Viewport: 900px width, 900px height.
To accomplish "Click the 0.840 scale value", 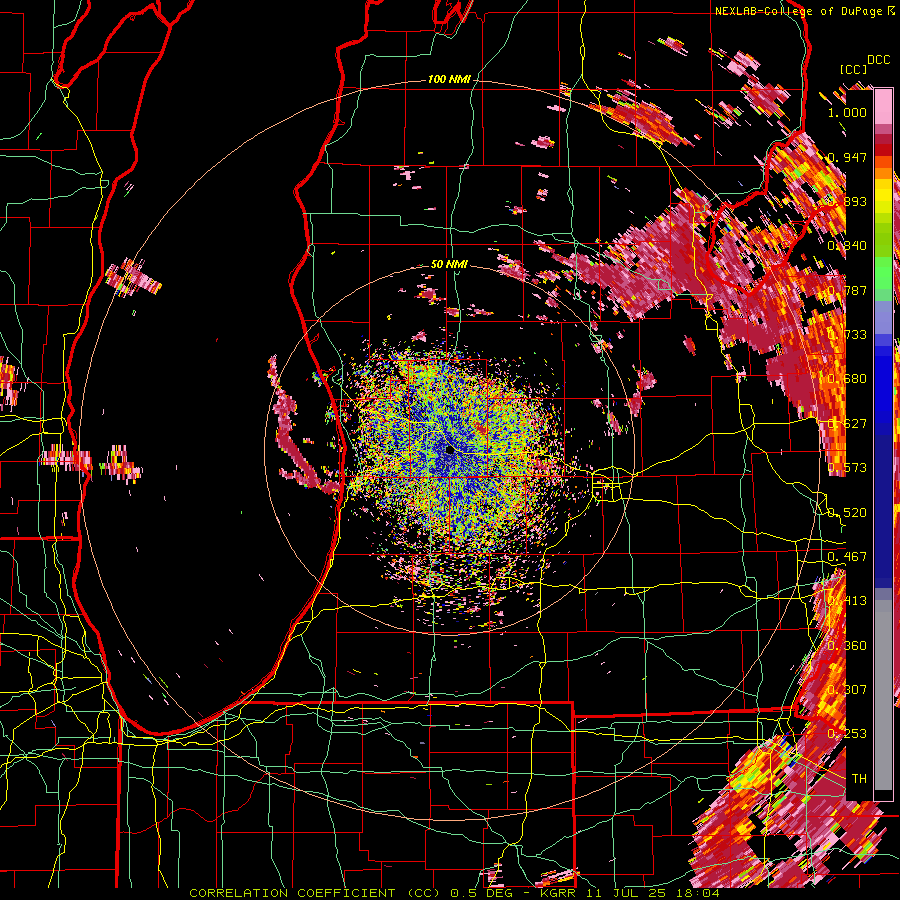I will [847, 246].
